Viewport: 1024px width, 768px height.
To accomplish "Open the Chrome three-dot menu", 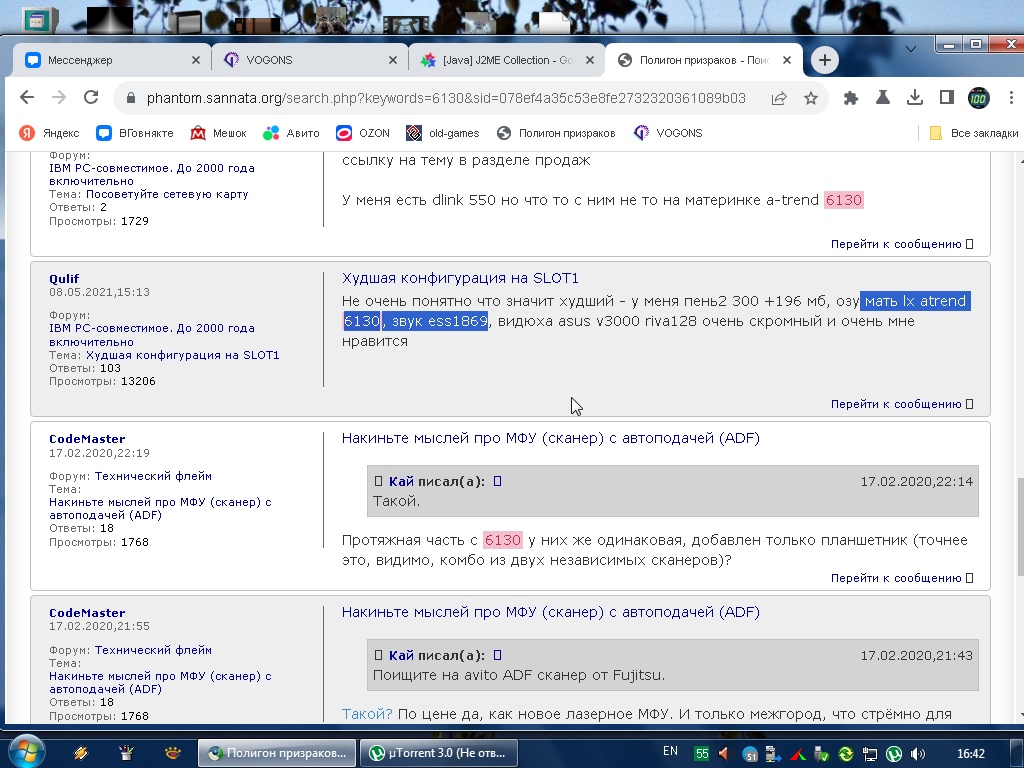I will 1011,98.
